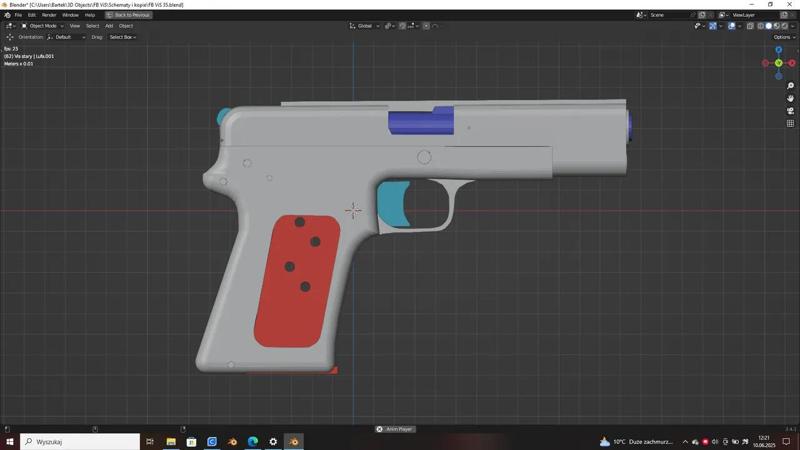
Task: Open the Blender logo menu
Action: pos(7,15)
